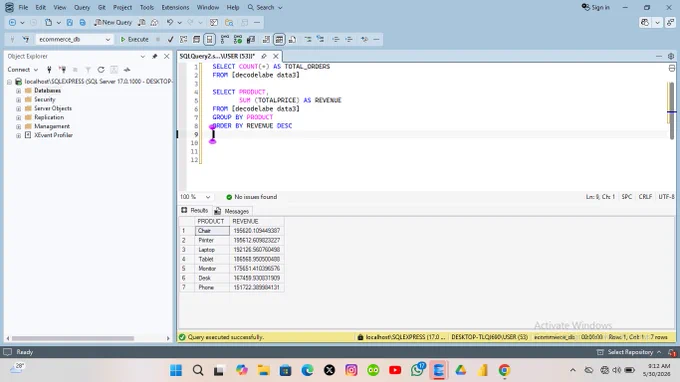680x382 pixels.
Task: Switch to the Messages tab
Action: (232, 211)
